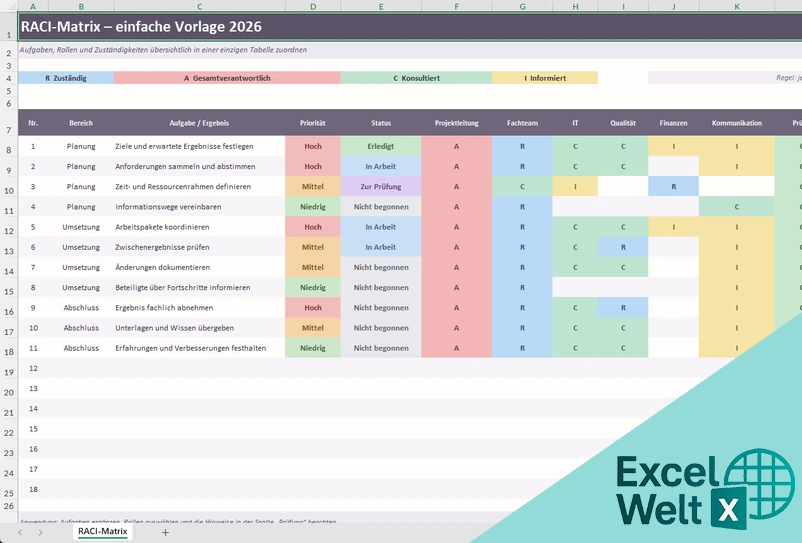Select the 'Kommunikation' table header
Viewport: 802px width, 543px height.
pyautogui.click(x=737, y=123)
